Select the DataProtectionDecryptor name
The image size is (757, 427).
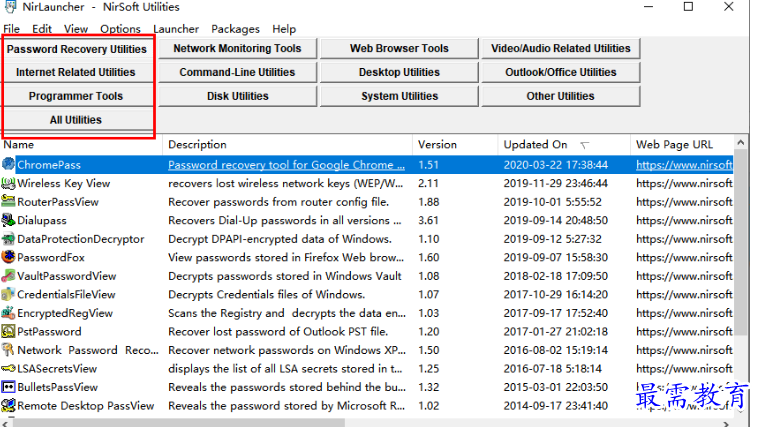81,239
